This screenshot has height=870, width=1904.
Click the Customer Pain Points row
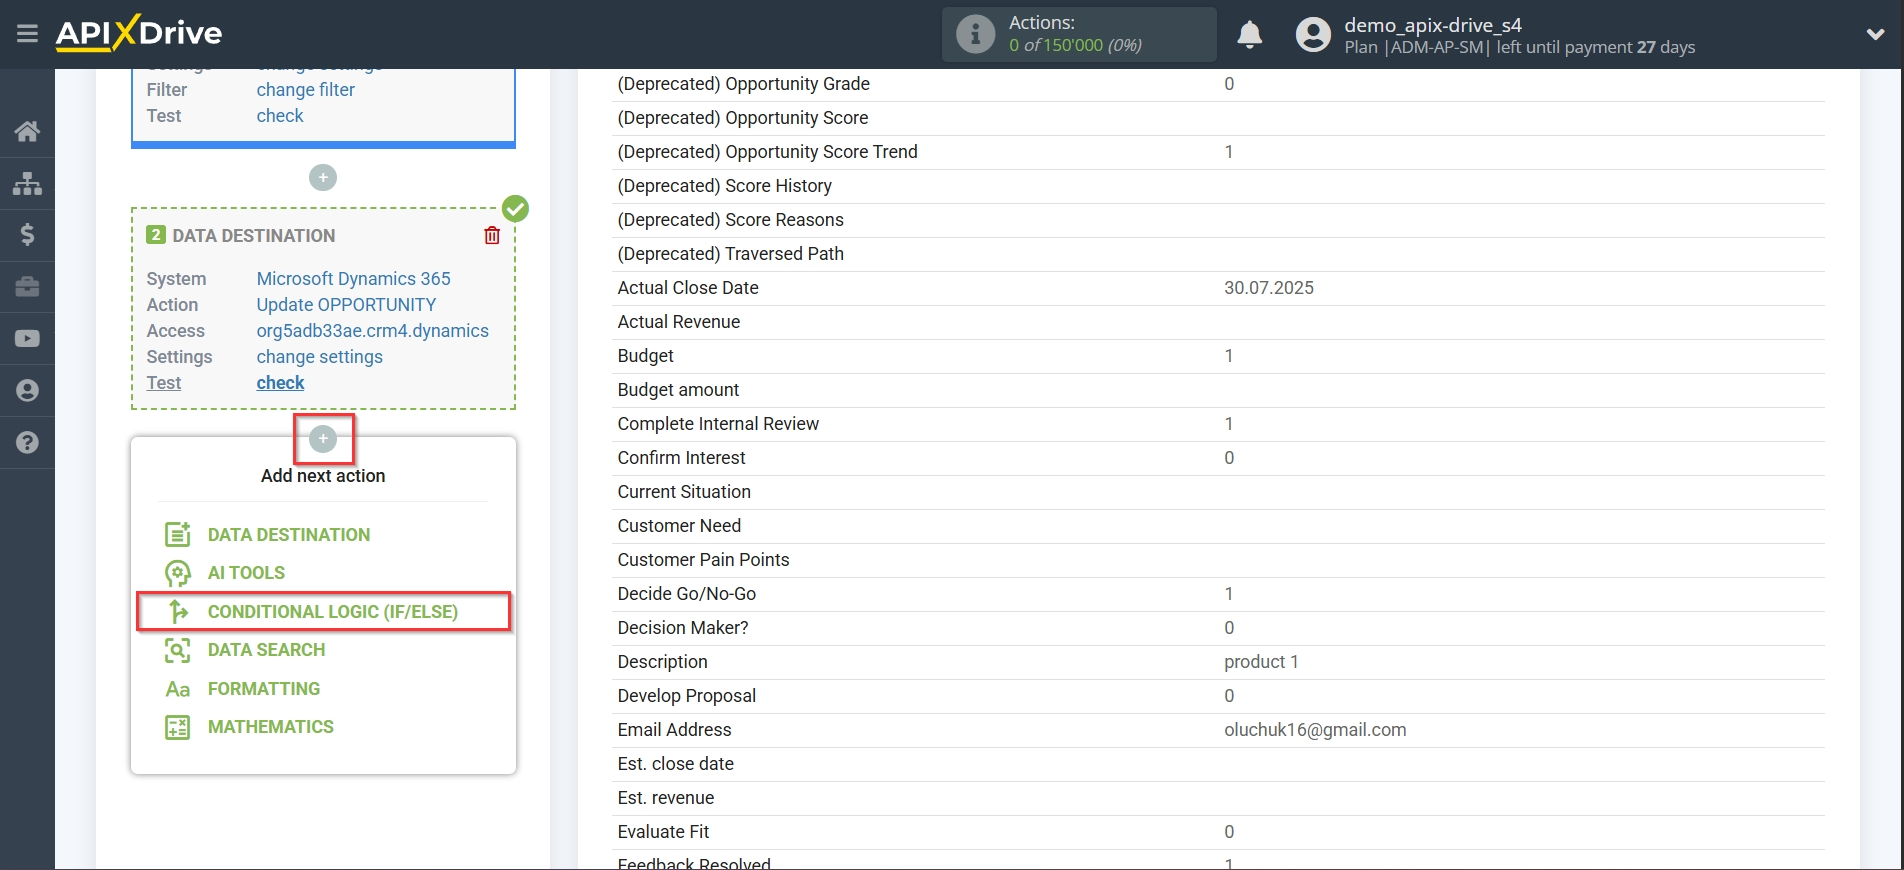pos(1218,560)
